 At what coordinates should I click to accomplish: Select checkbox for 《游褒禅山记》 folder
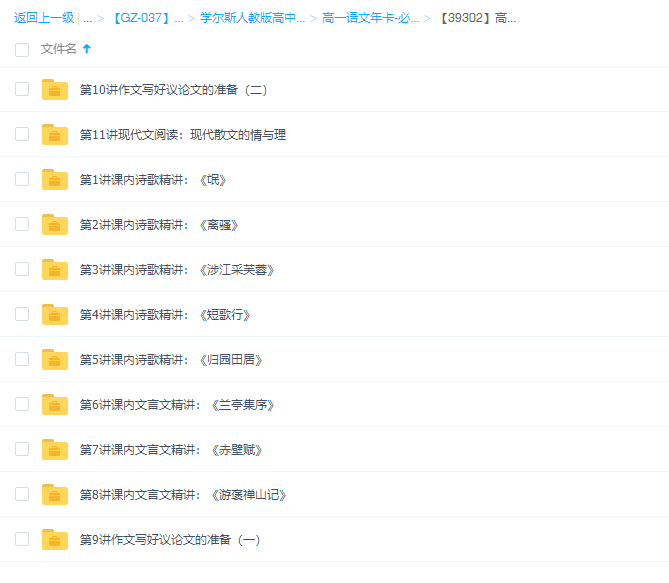pyautogui.click(x=22, y=494)
